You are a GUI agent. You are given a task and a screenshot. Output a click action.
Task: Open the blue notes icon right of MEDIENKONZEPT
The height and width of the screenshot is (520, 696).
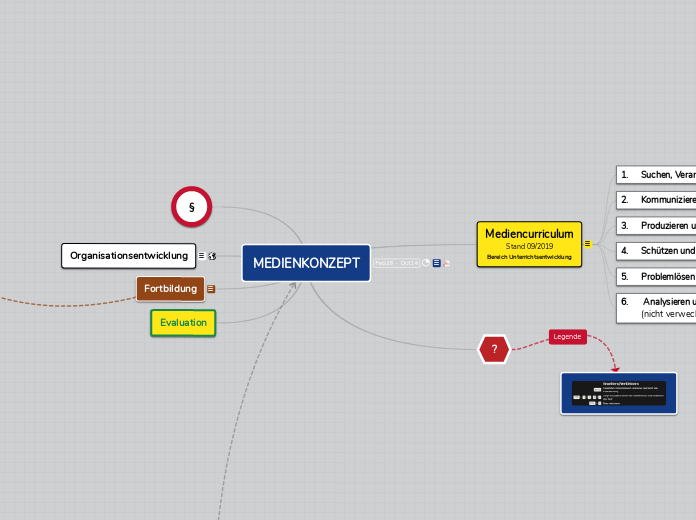coord(436,263)
